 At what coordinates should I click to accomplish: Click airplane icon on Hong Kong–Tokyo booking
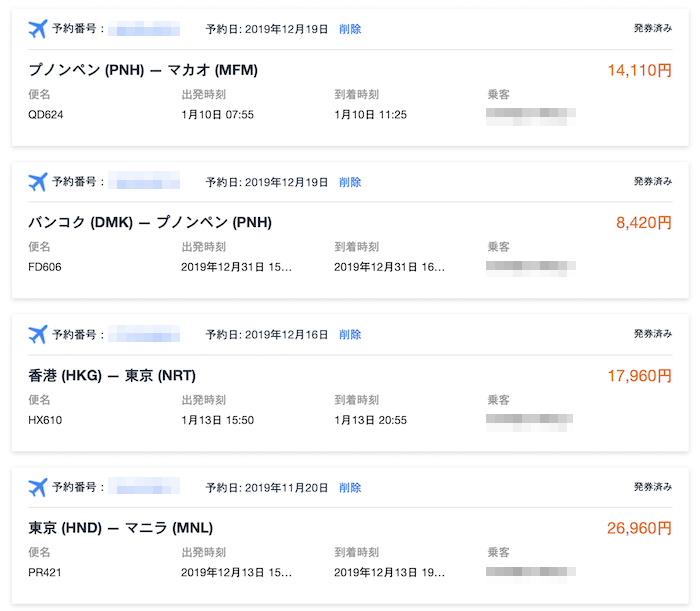[x=38, y=334]
